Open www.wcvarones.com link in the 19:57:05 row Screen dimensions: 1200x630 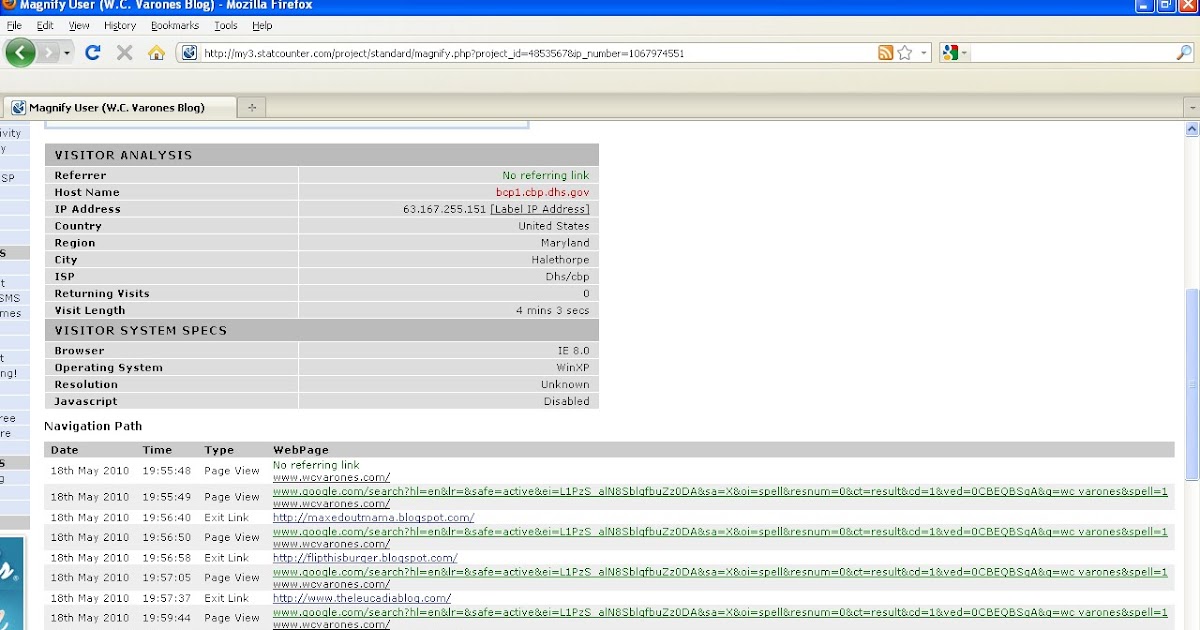pyautogui.click(x=331, y=584)
